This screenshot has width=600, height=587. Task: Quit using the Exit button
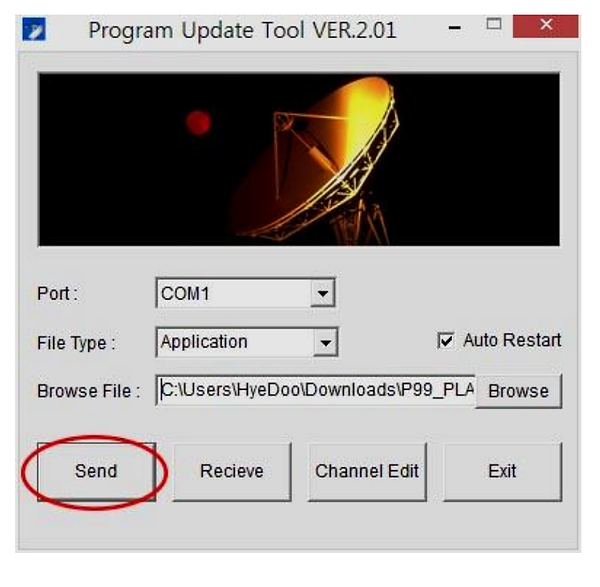click(x=502, y=471)
